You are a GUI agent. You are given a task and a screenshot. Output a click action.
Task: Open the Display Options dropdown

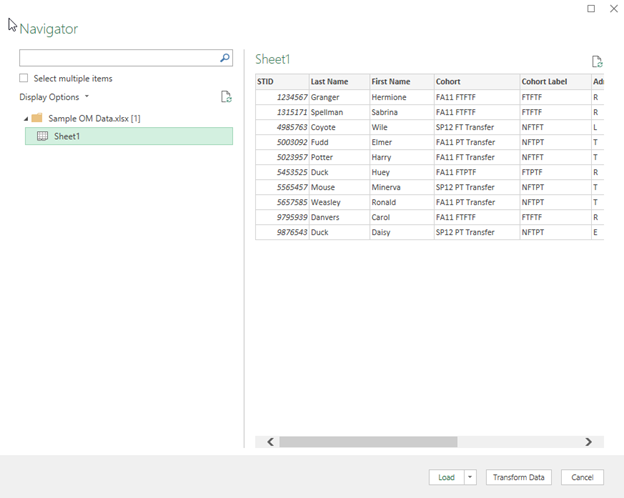point(54,97)
